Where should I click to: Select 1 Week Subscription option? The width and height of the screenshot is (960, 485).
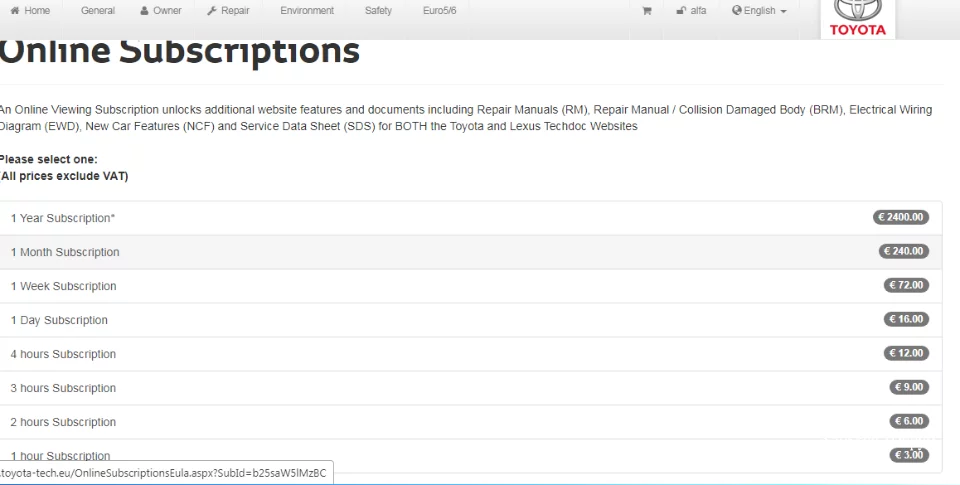coord(471,286)
